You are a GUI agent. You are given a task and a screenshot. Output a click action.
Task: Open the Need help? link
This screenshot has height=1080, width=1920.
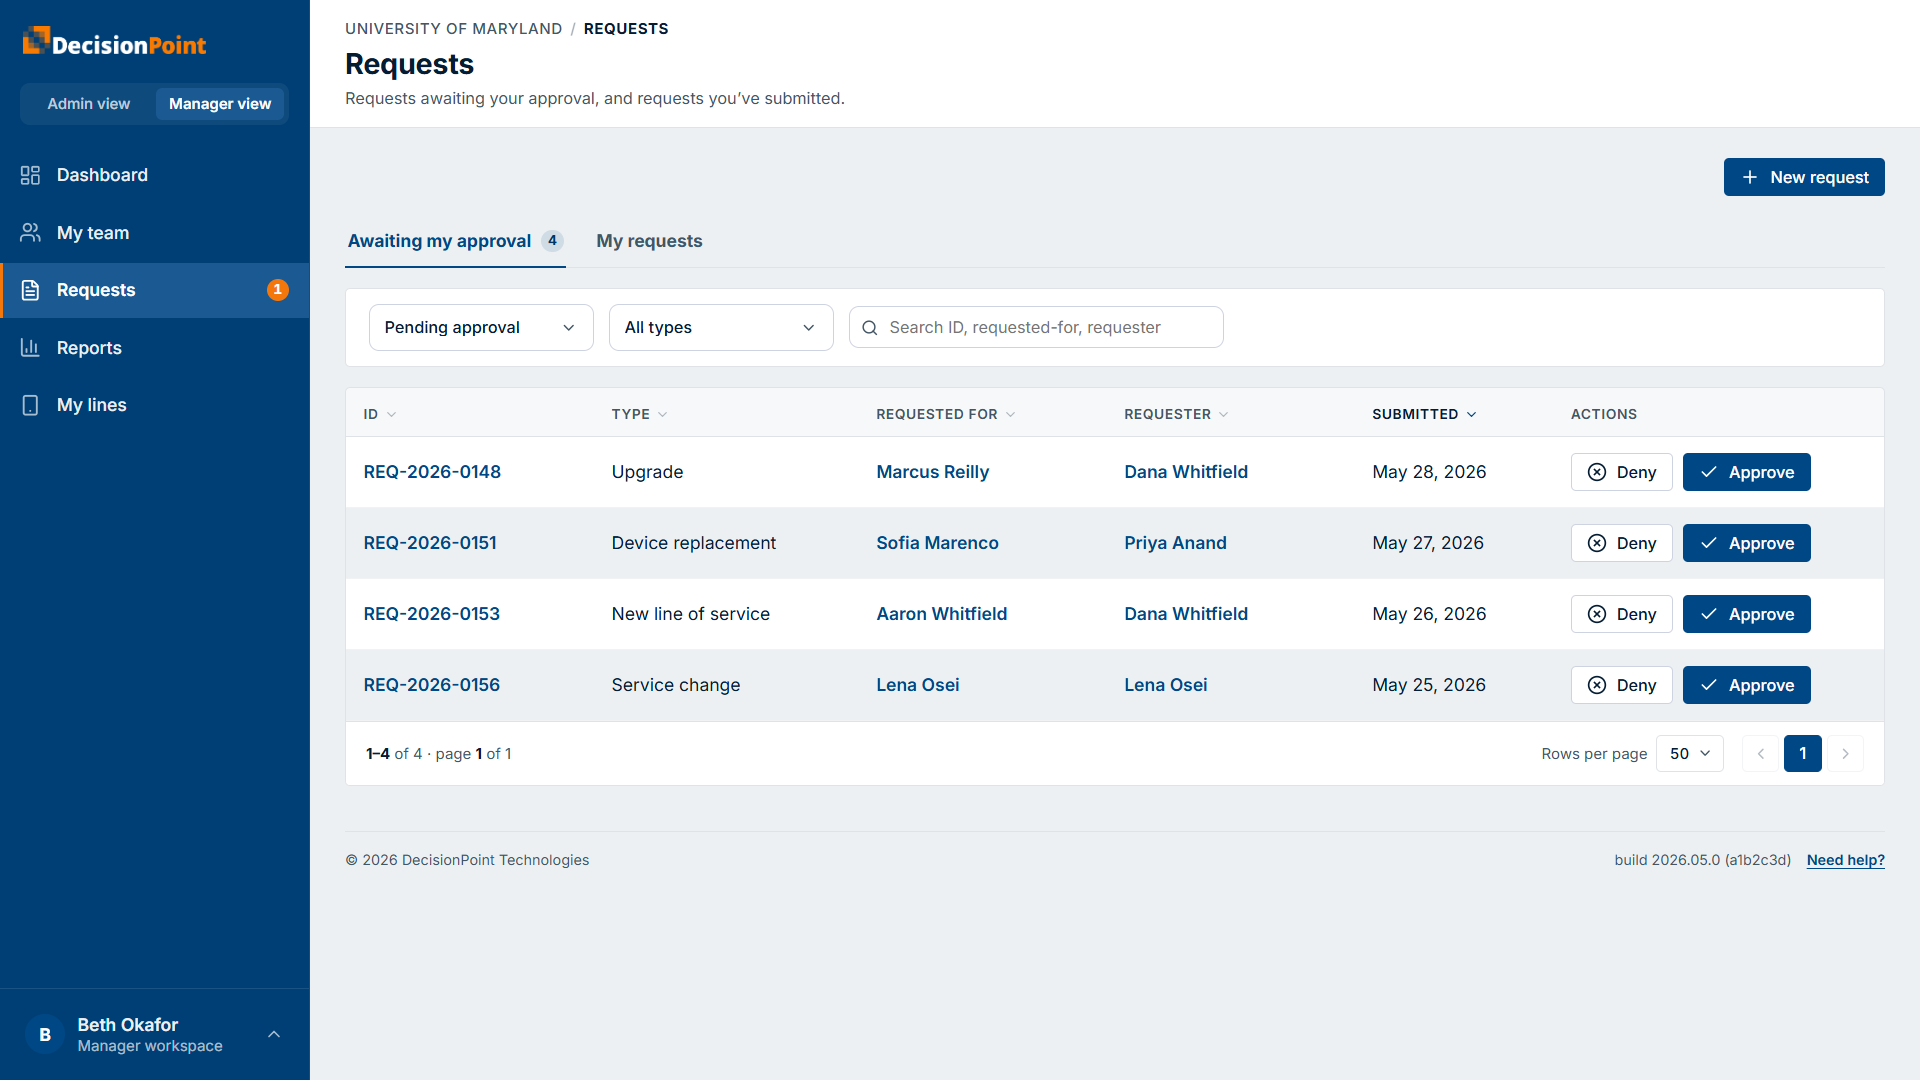[1845, 860]
